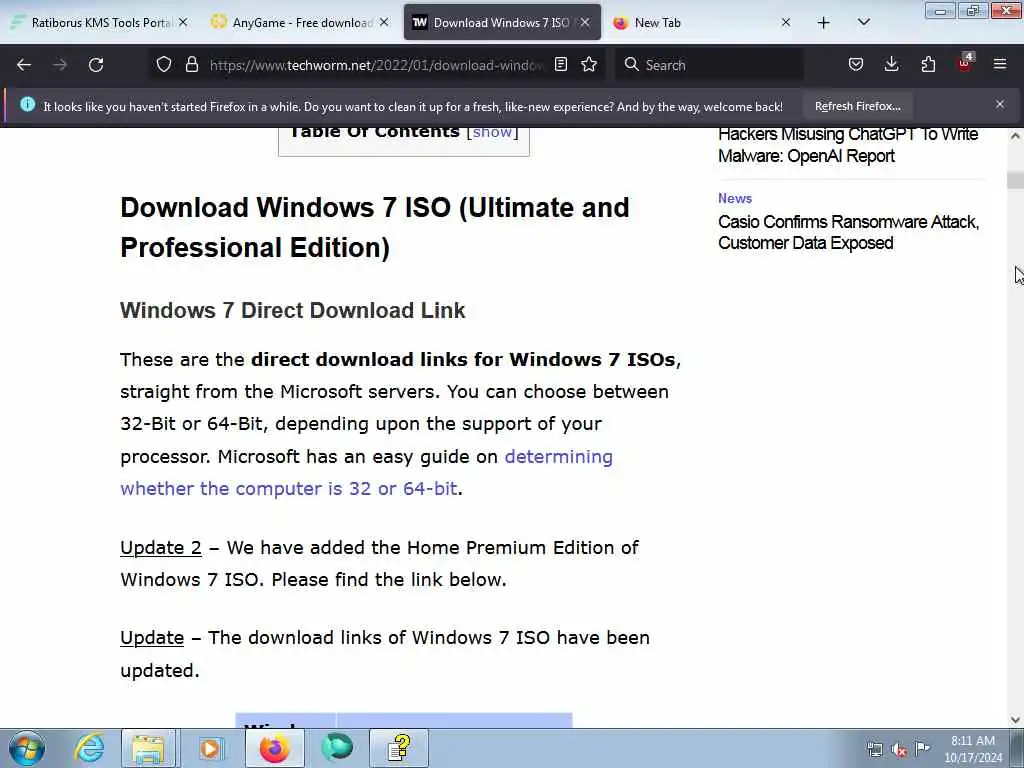Expand the list all tabs chevron
The image size is (1024, 768).
point(863,22)
